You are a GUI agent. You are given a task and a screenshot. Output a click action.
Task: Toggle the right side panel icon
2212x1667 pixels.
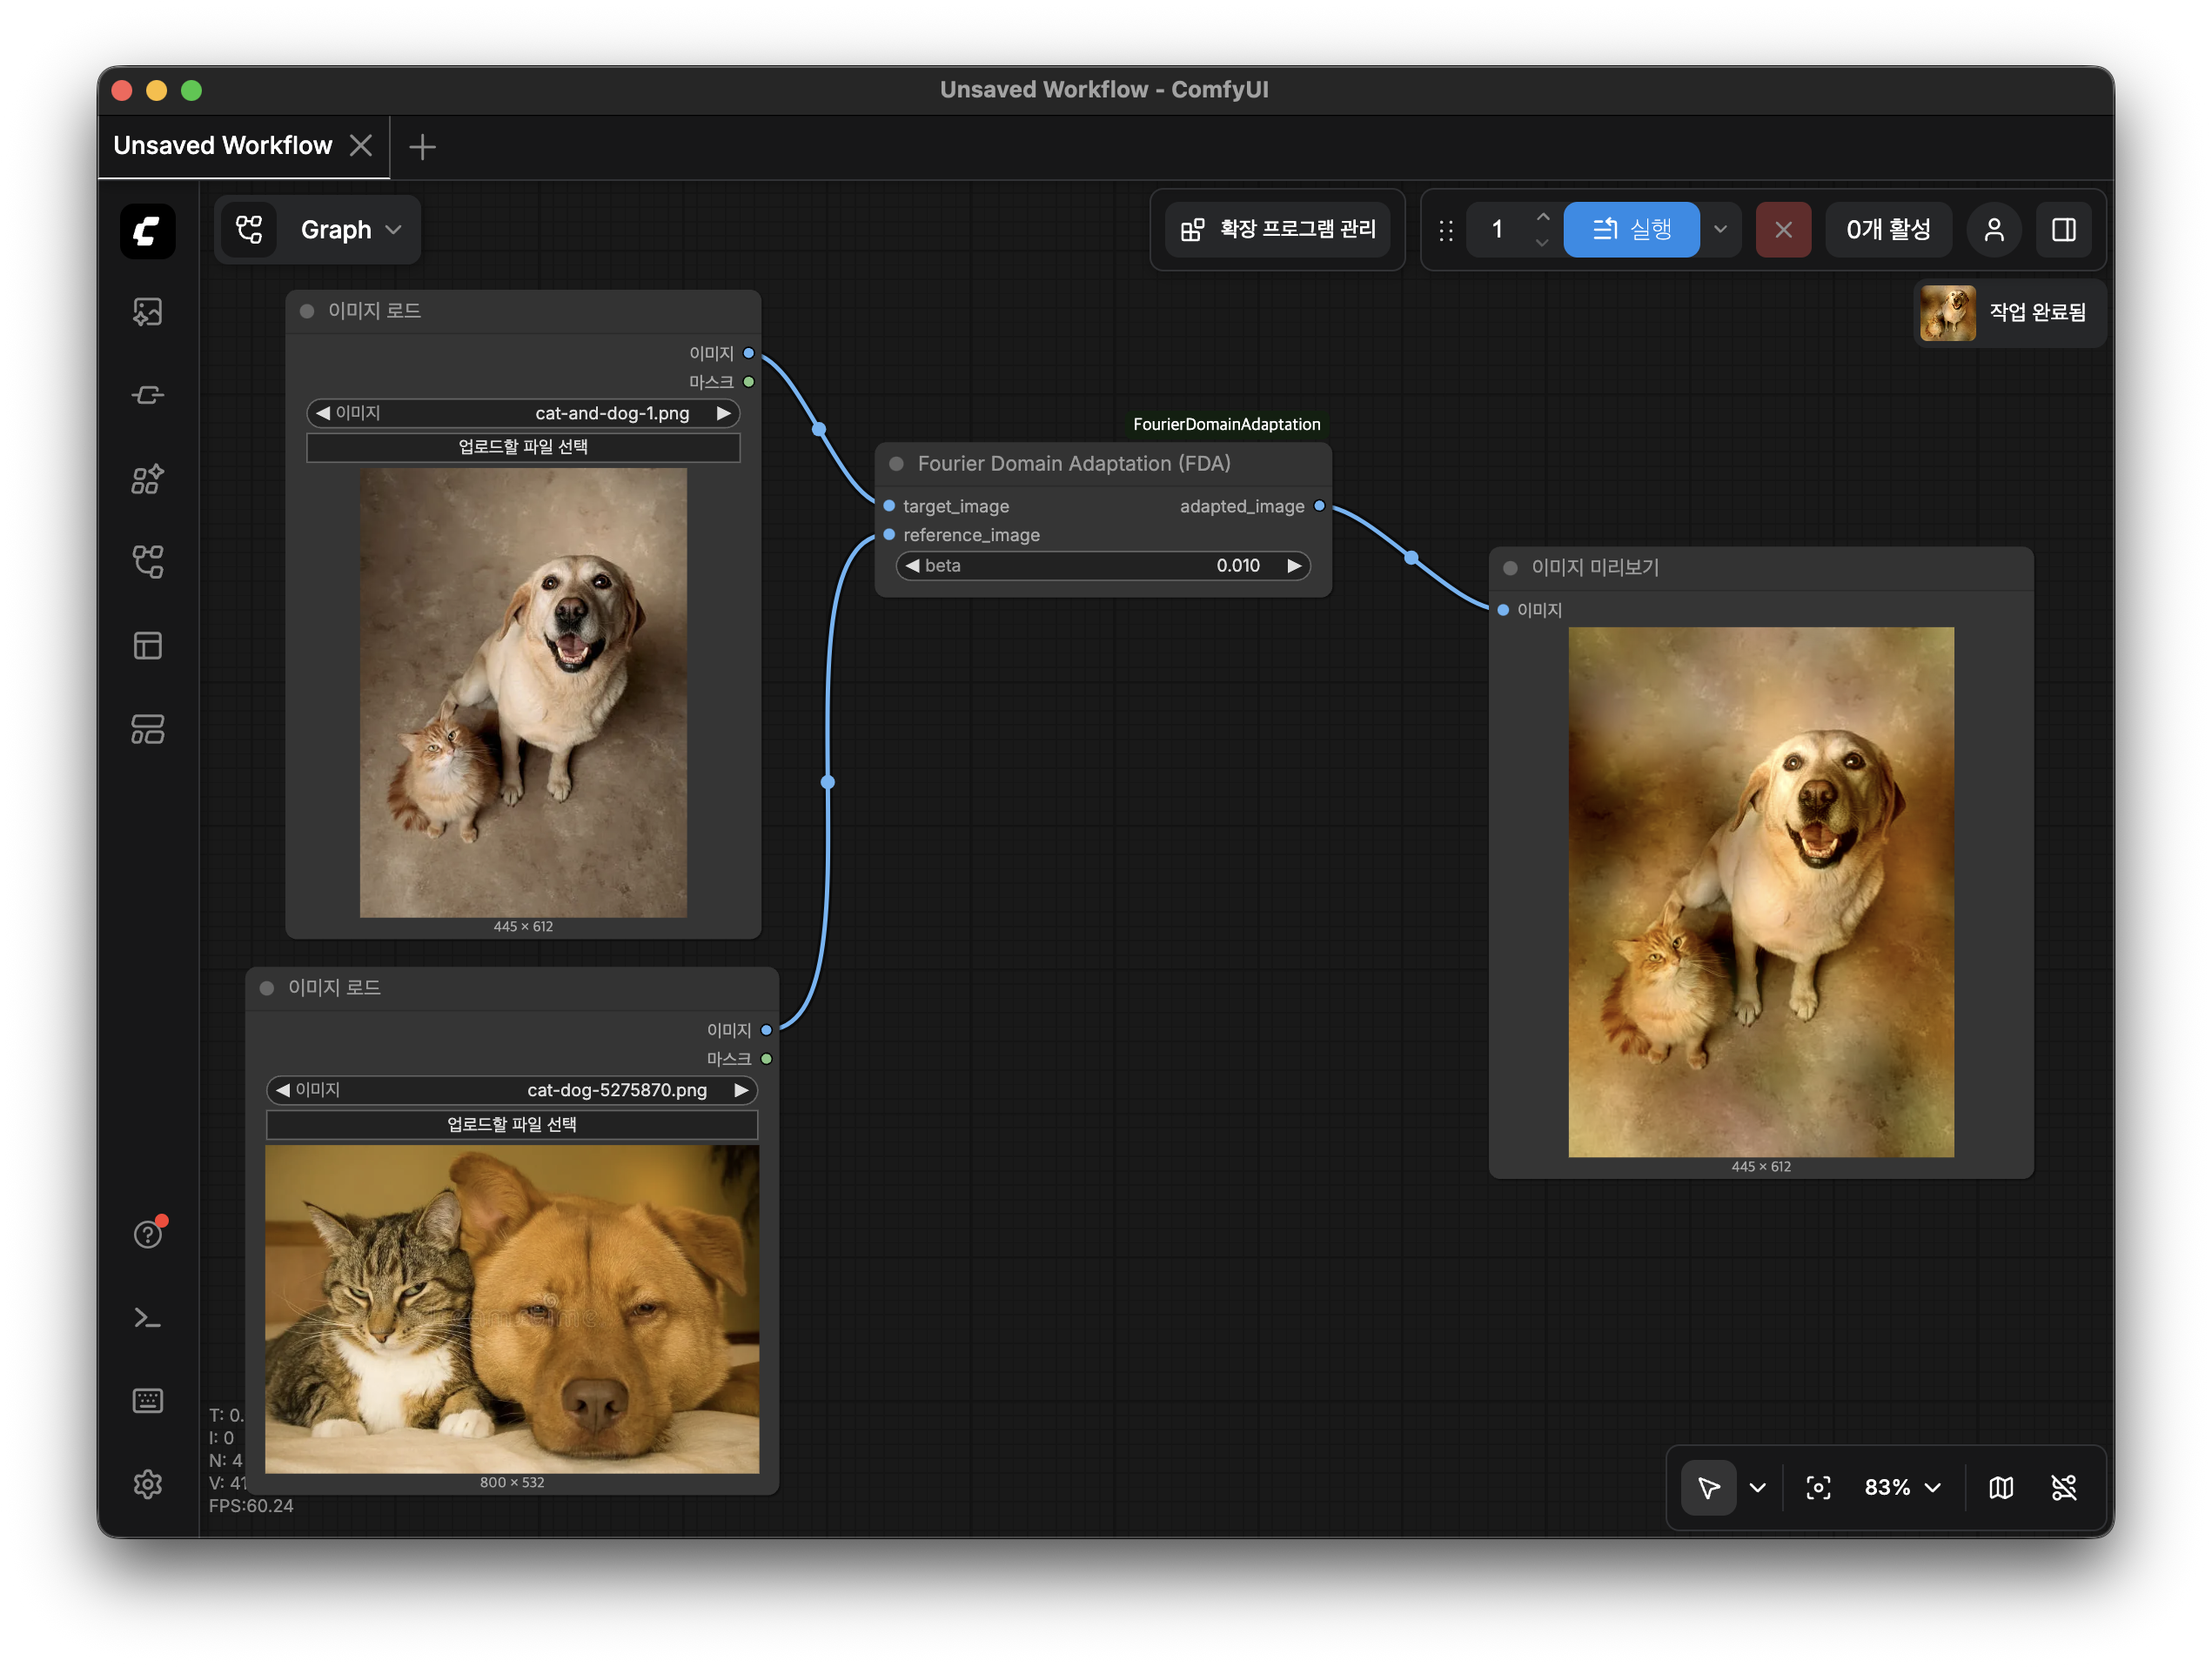pyautogui.click(x=2064, y=230)
